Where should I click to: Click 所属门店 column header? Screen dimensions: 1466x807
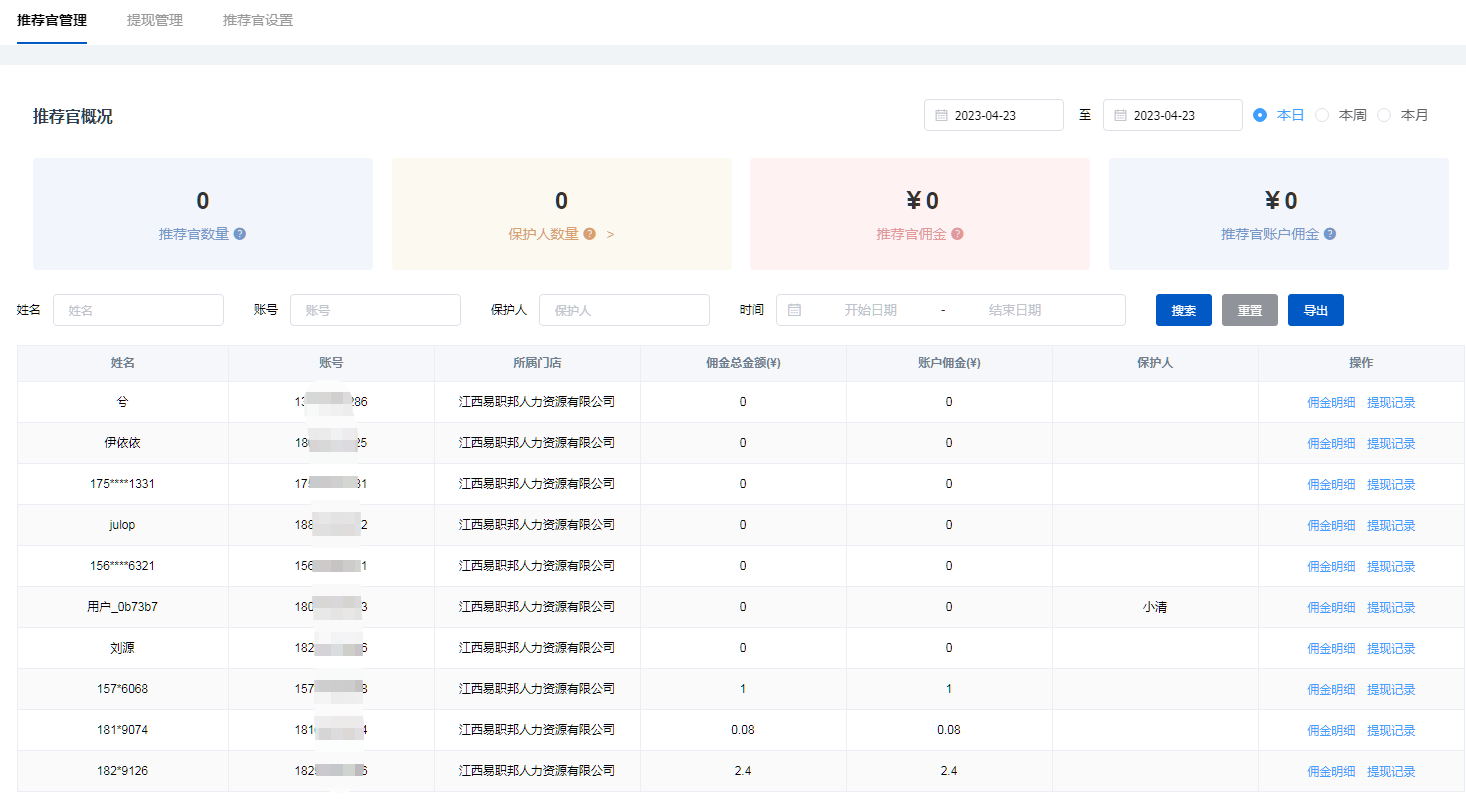pyautogui.click(x=537, y=363)
